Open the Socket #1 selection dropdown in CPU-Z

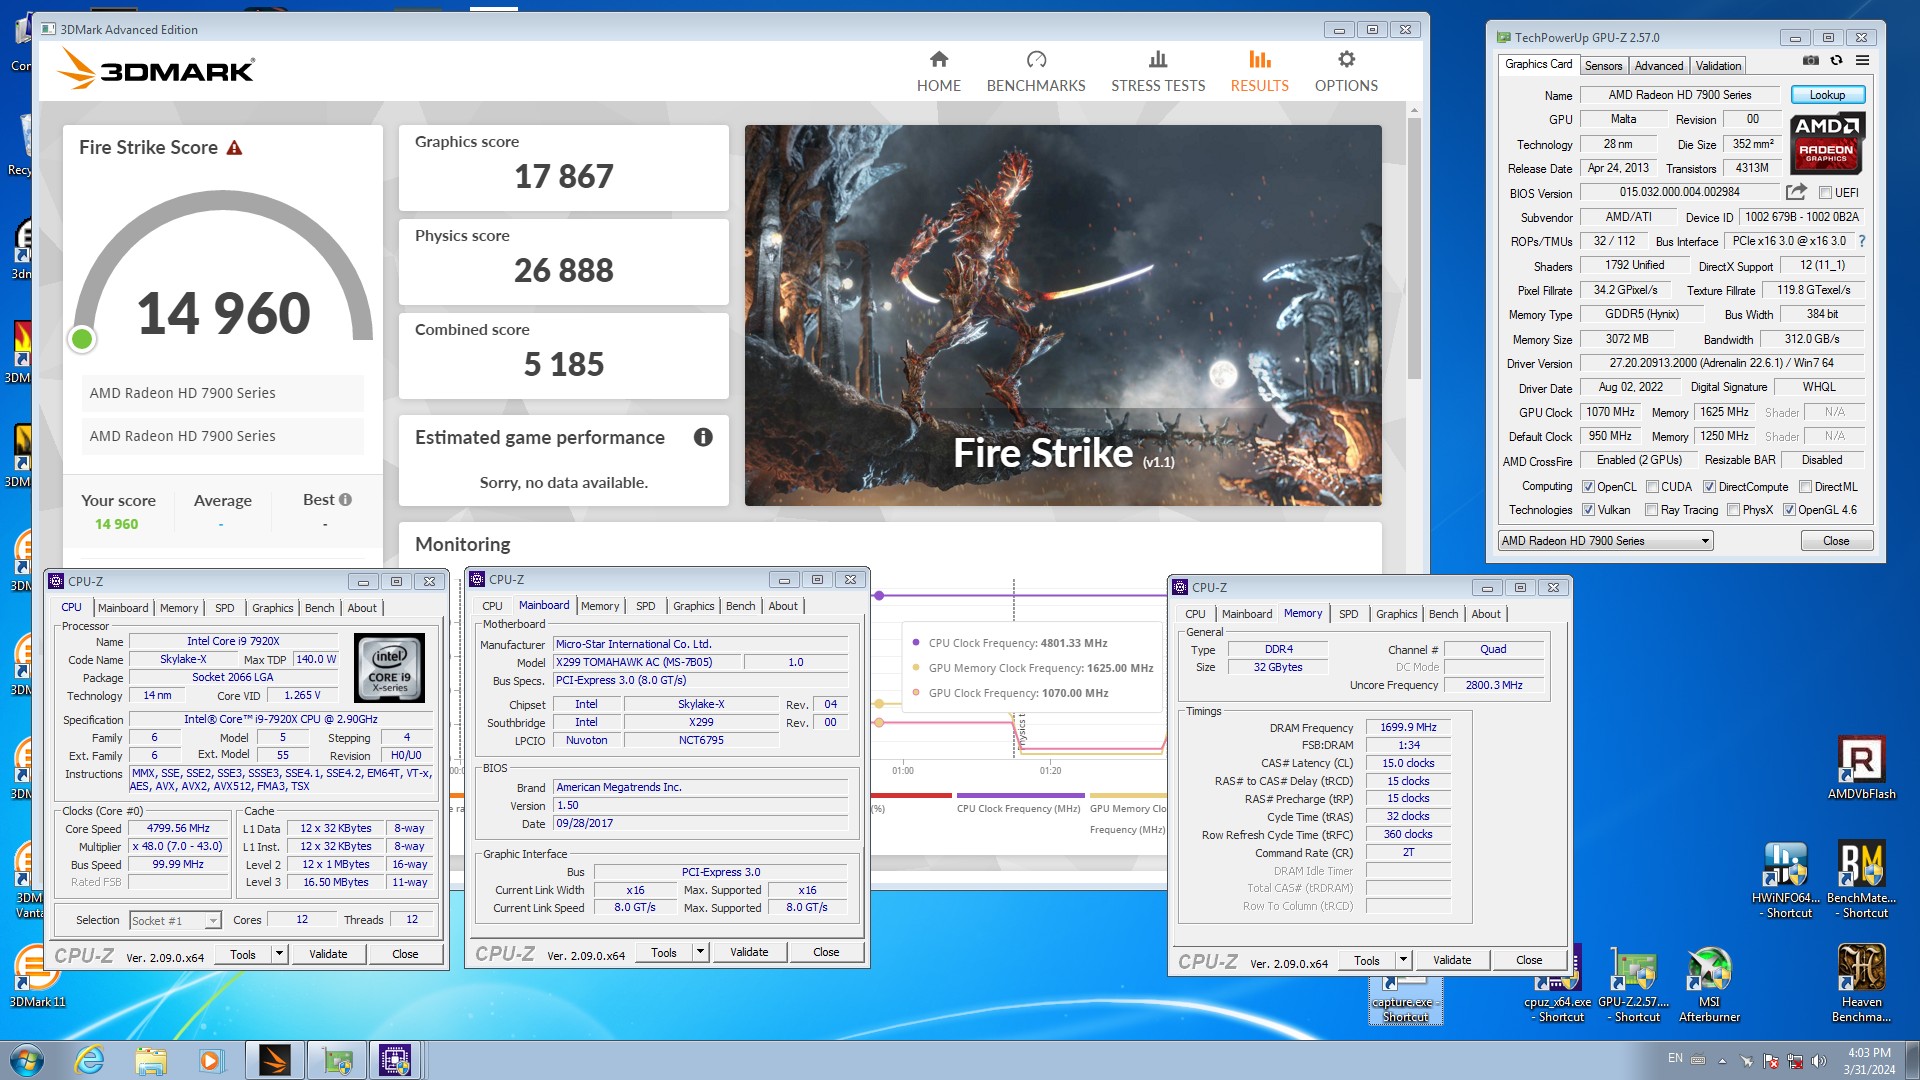coord(174,920)
